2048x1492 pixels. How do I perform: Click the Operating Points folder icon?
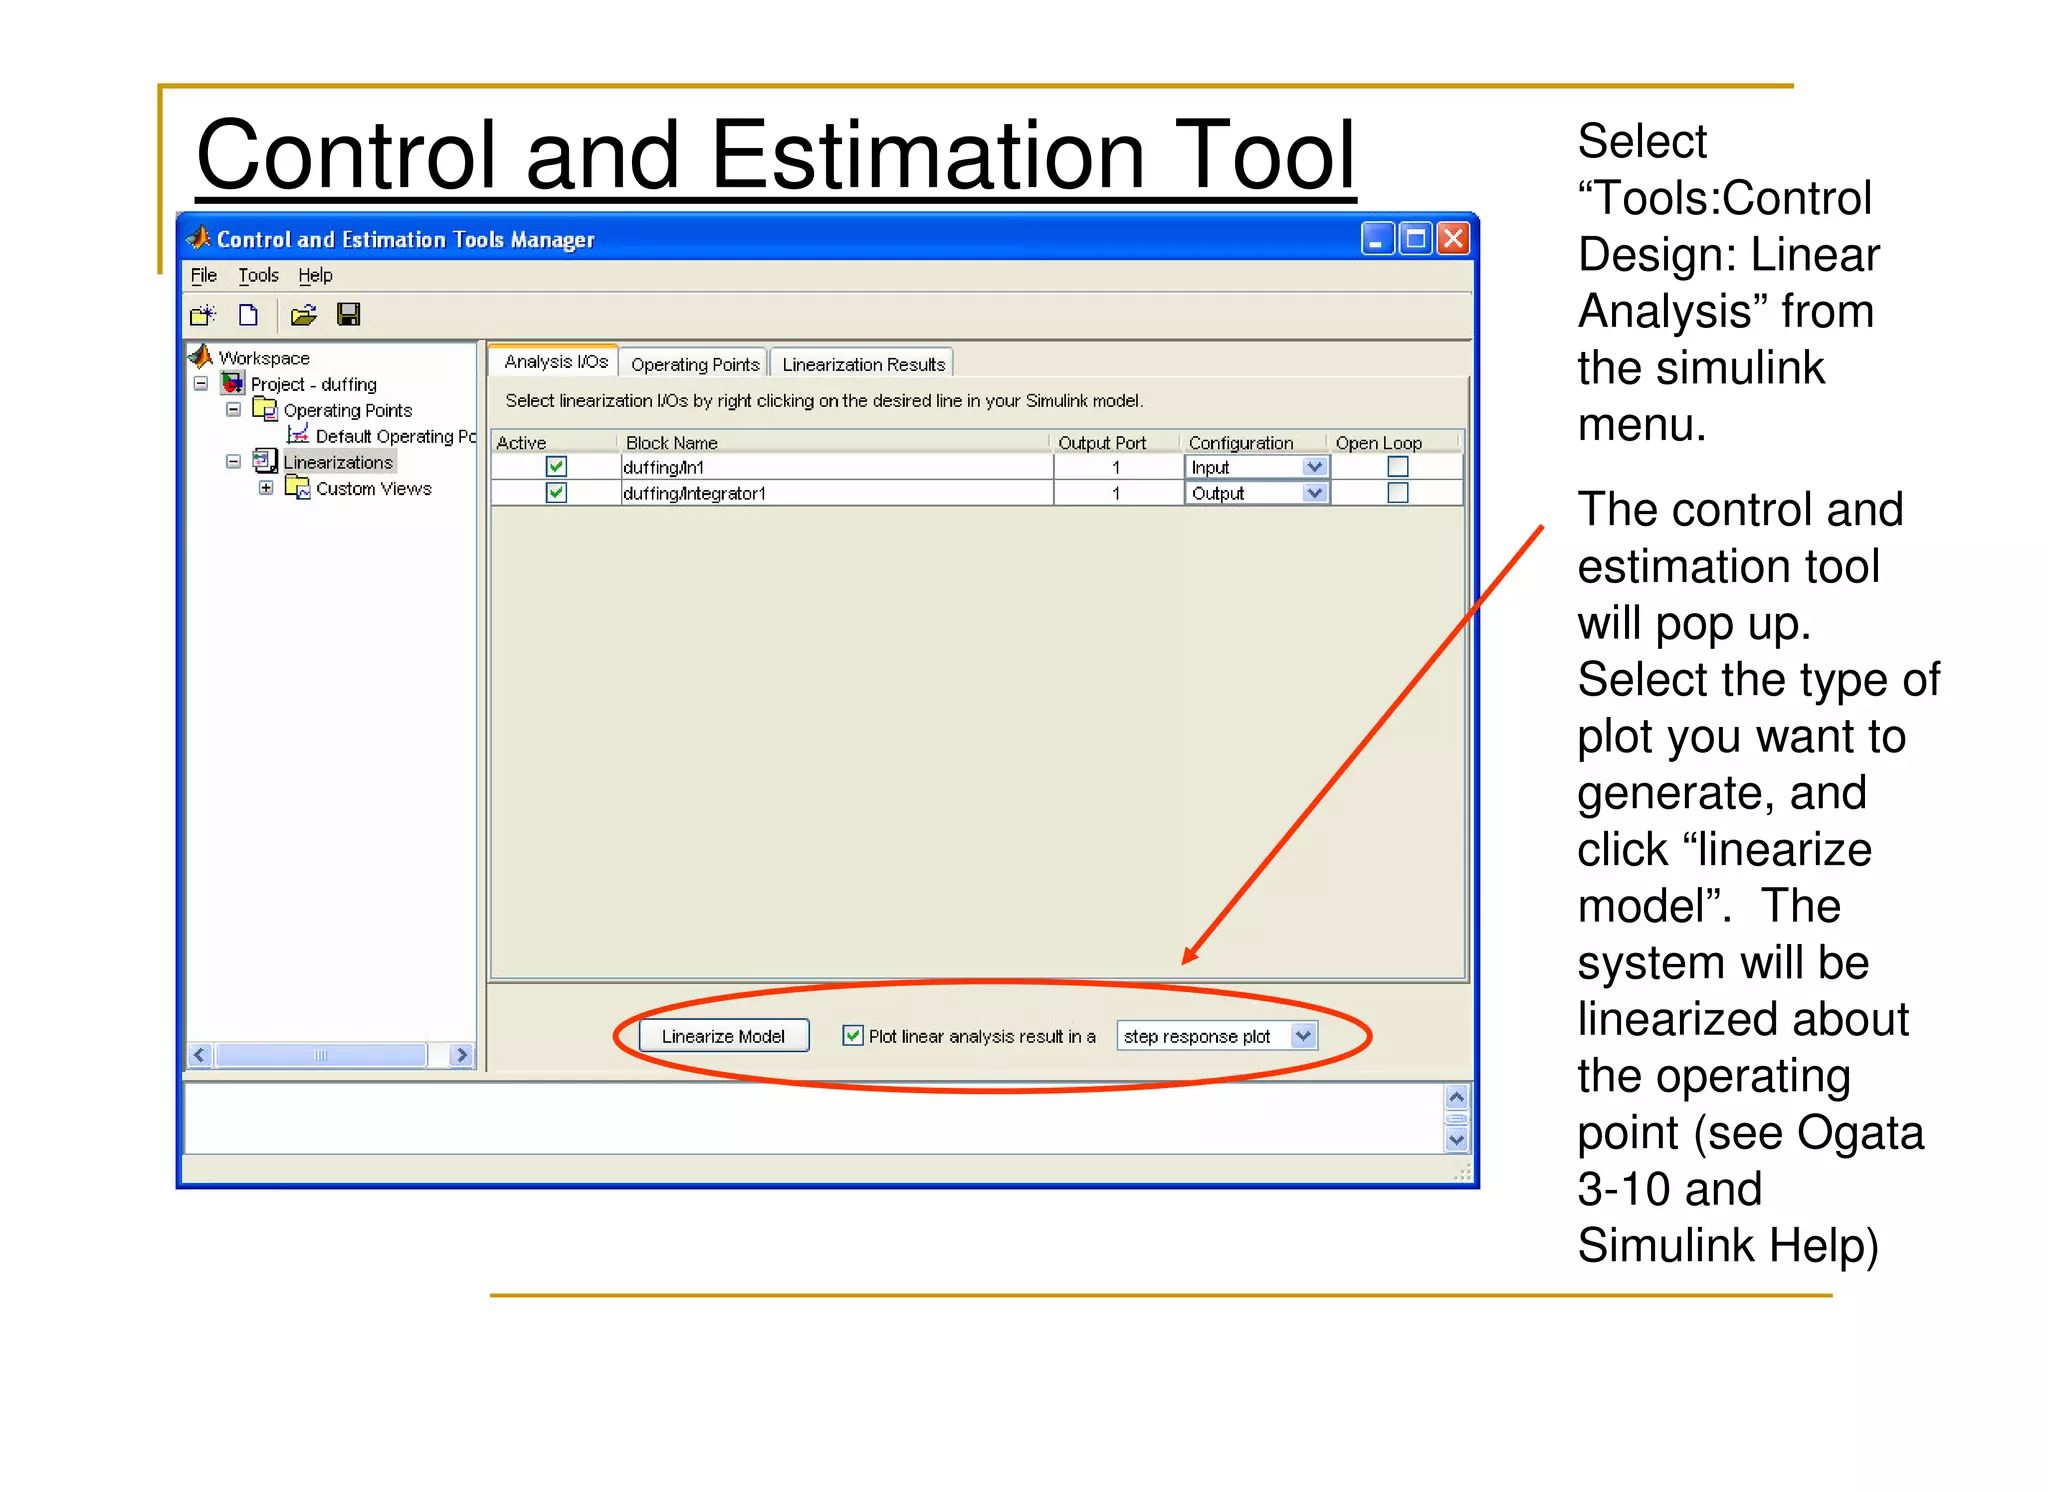pos(265,408)
